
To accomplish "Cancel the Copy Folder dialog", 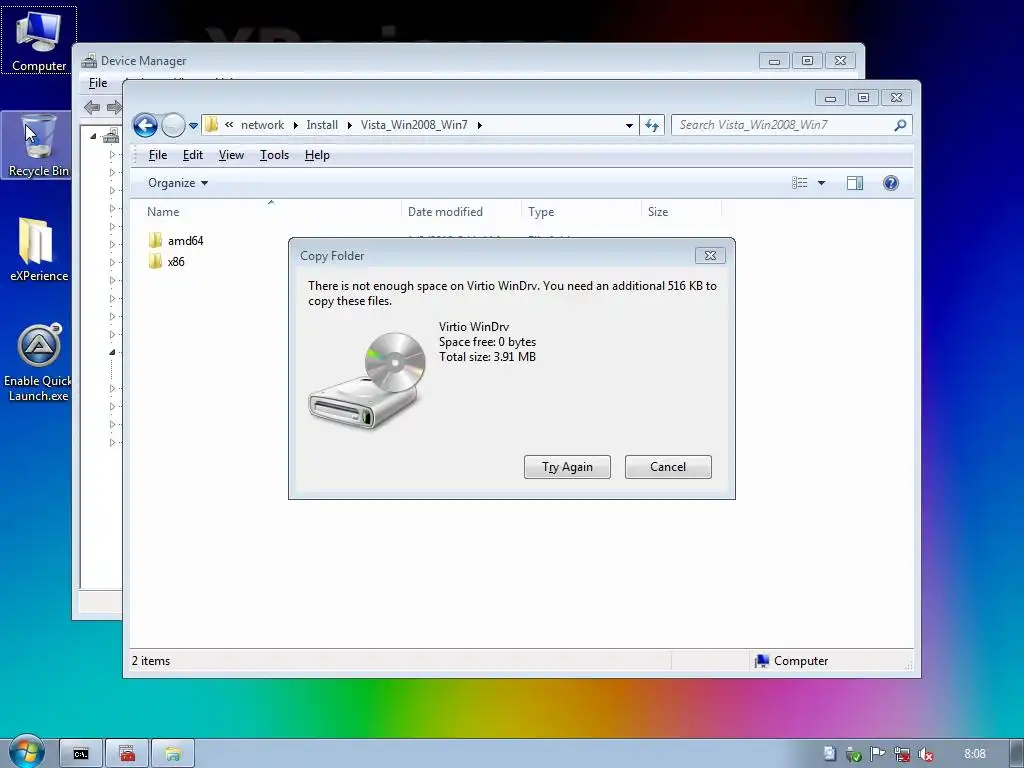I will coord(668,467).
